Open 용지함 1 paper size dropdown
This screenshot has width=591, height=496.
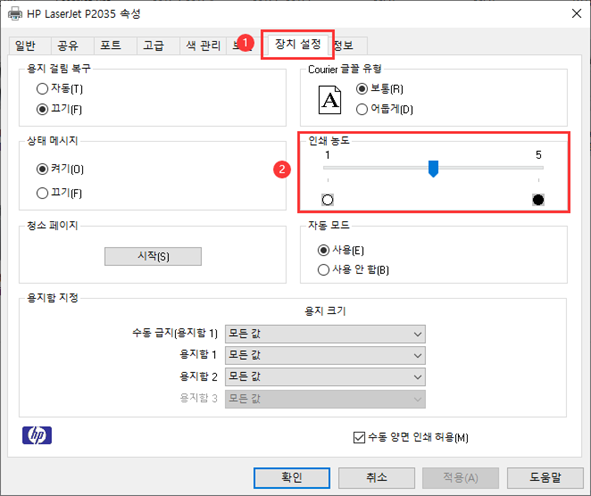tap(325, 355)
